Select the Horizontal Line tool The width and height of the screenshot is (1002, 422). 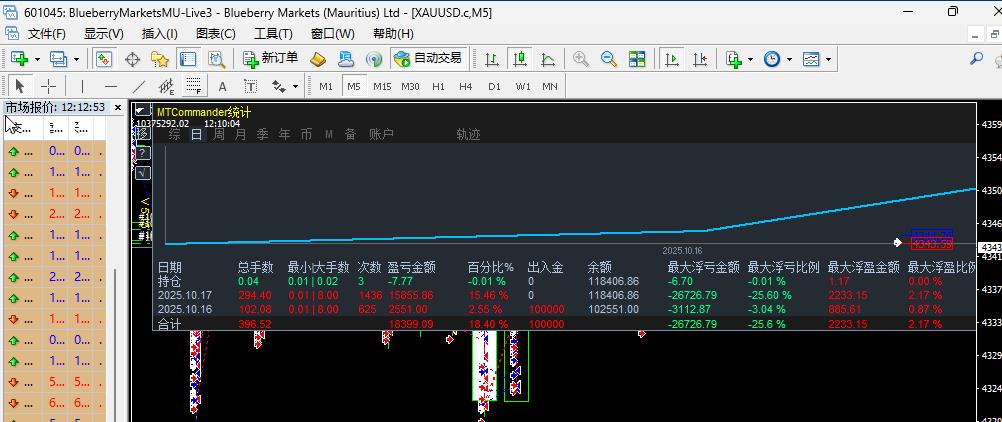coord(111,86)
